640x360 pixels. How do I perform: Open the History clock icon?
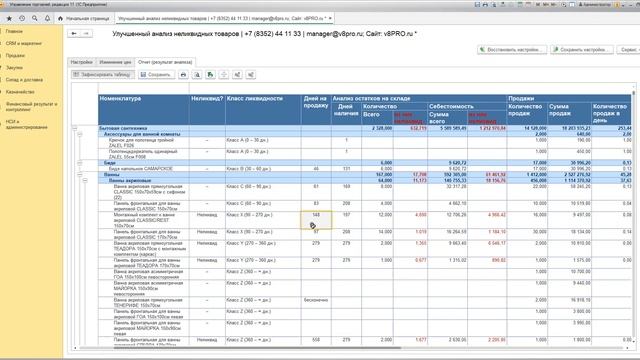pos(22,18)
